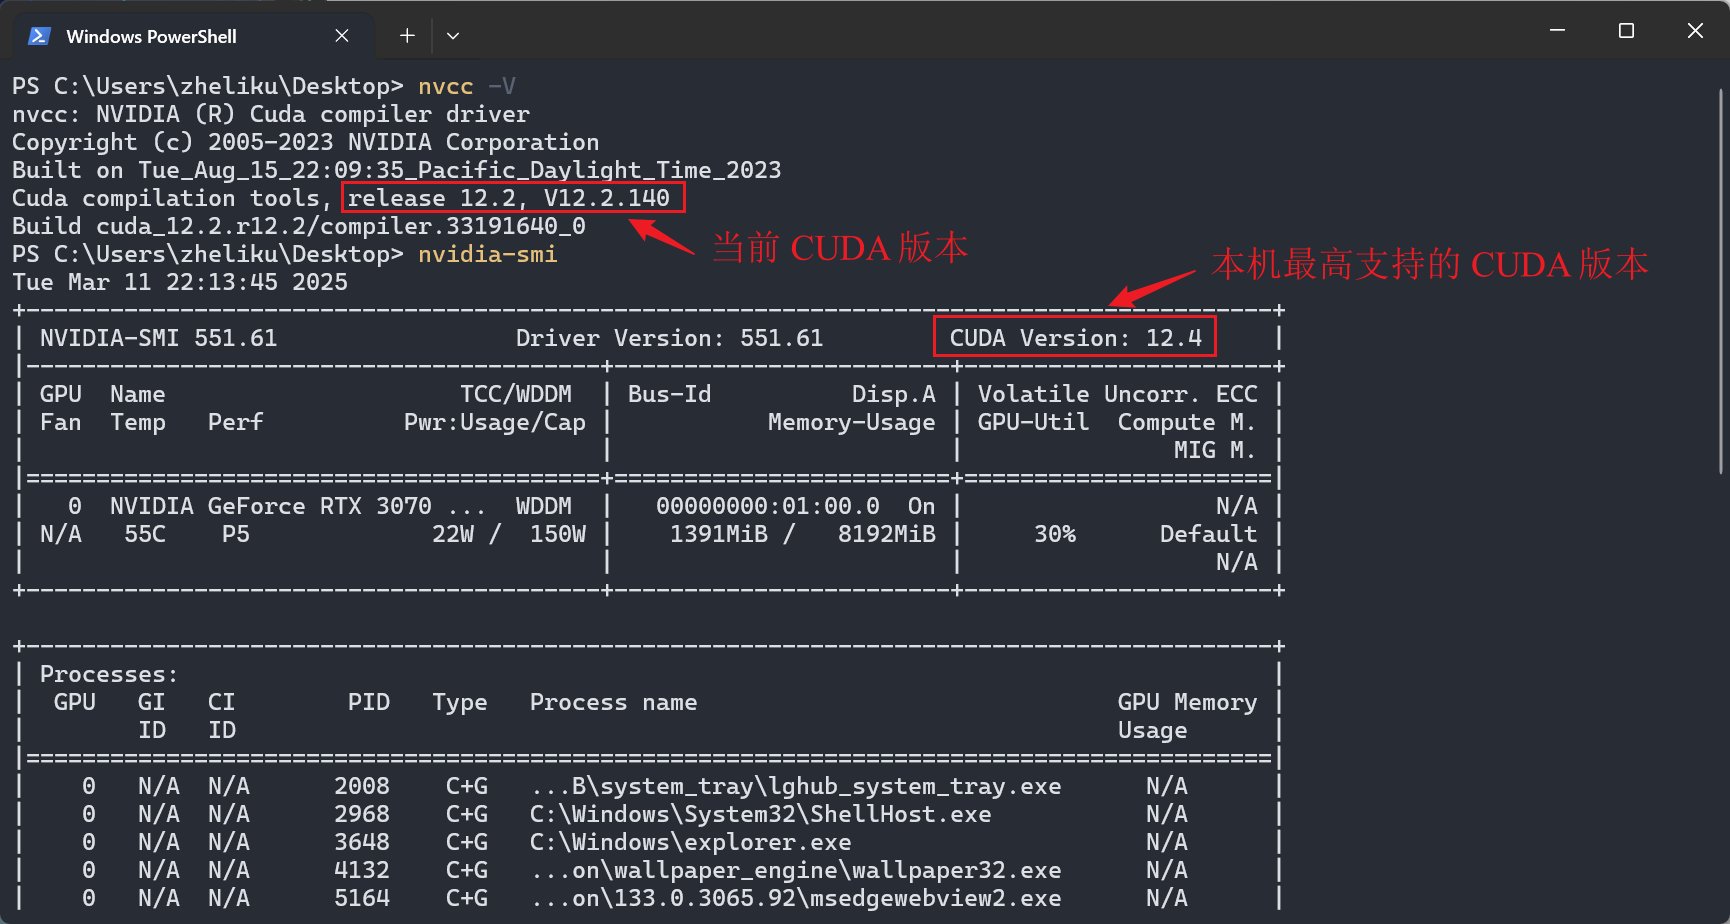Screen dimensions: 1730x924
Task: Click the 'Process name' column header
Action: 614,702
